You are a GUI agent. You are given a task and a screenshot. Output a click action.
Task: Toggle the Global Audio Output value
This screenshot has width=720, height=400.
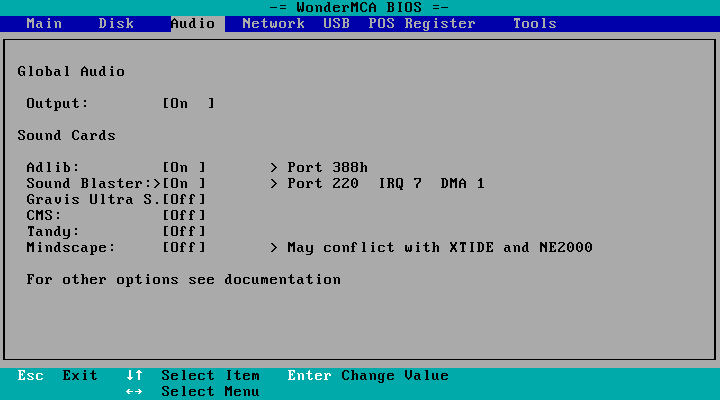tap(189, 103)
